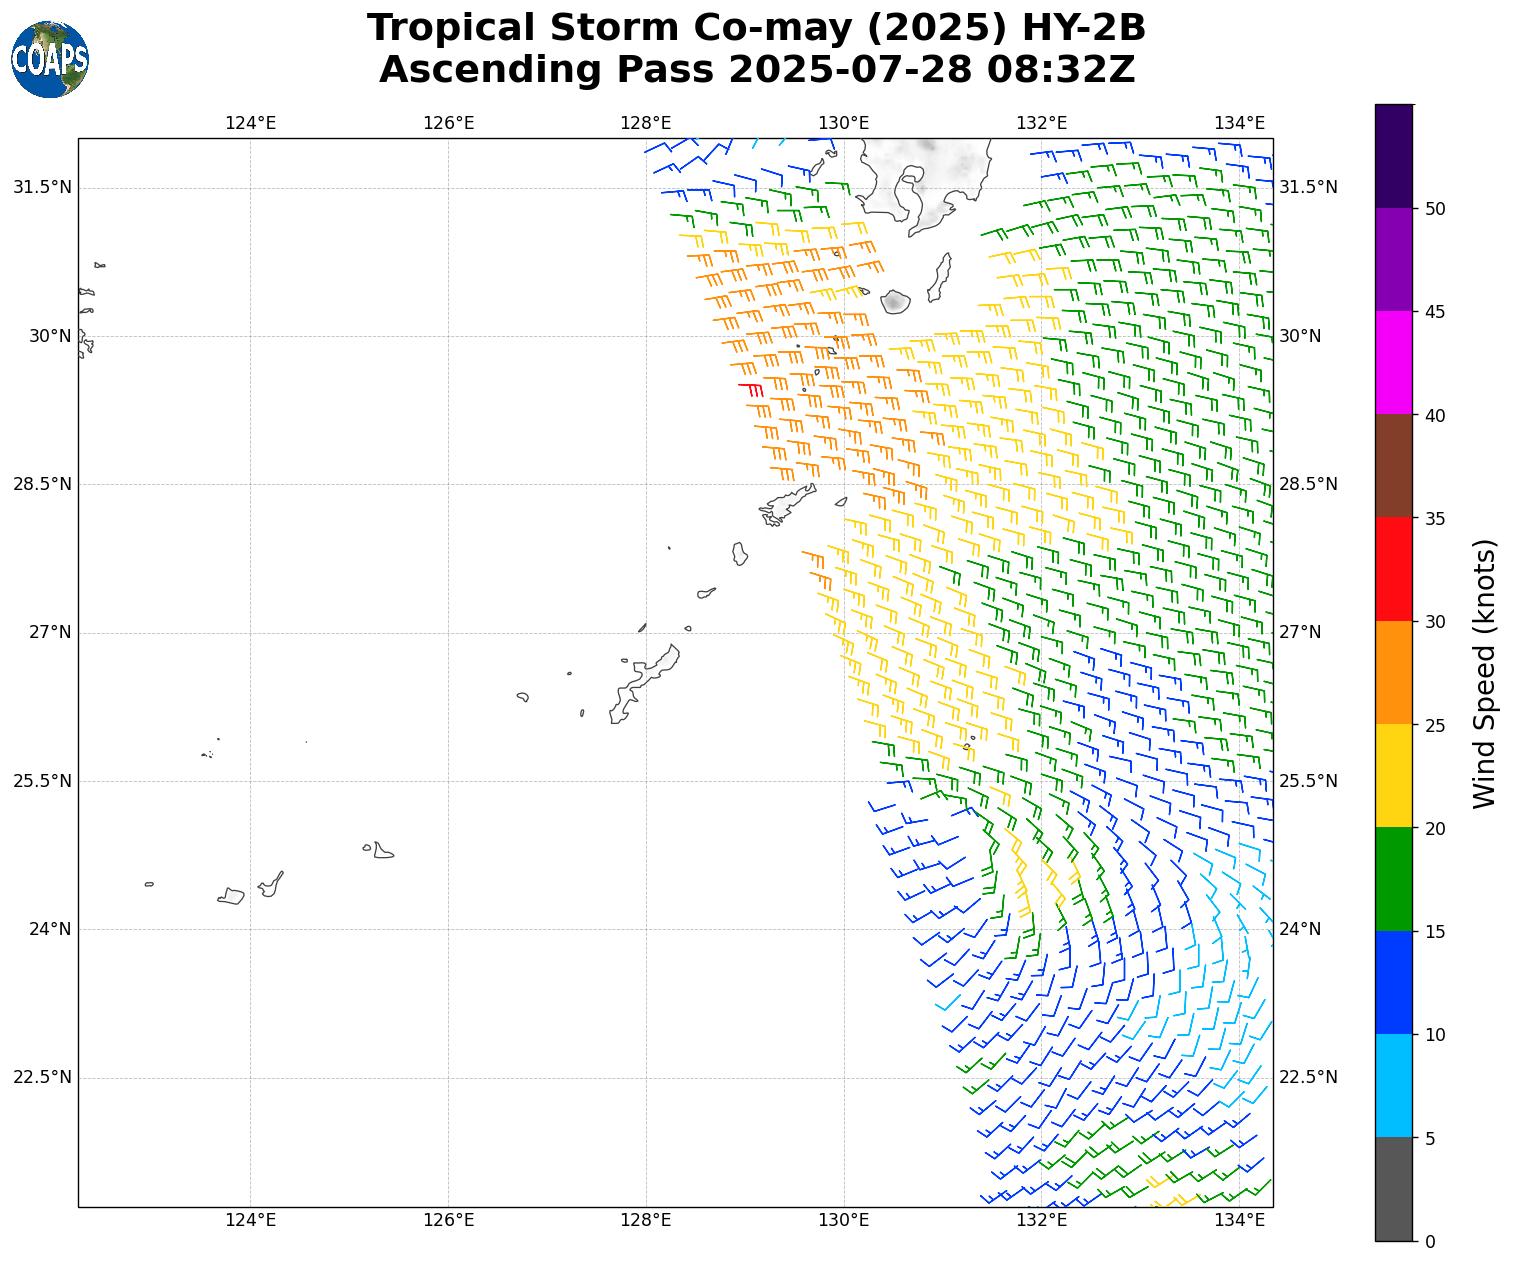1513x1264 pixels.
Task: Select the dark purple top colorbar segment
Action: tap(1393, 156)
